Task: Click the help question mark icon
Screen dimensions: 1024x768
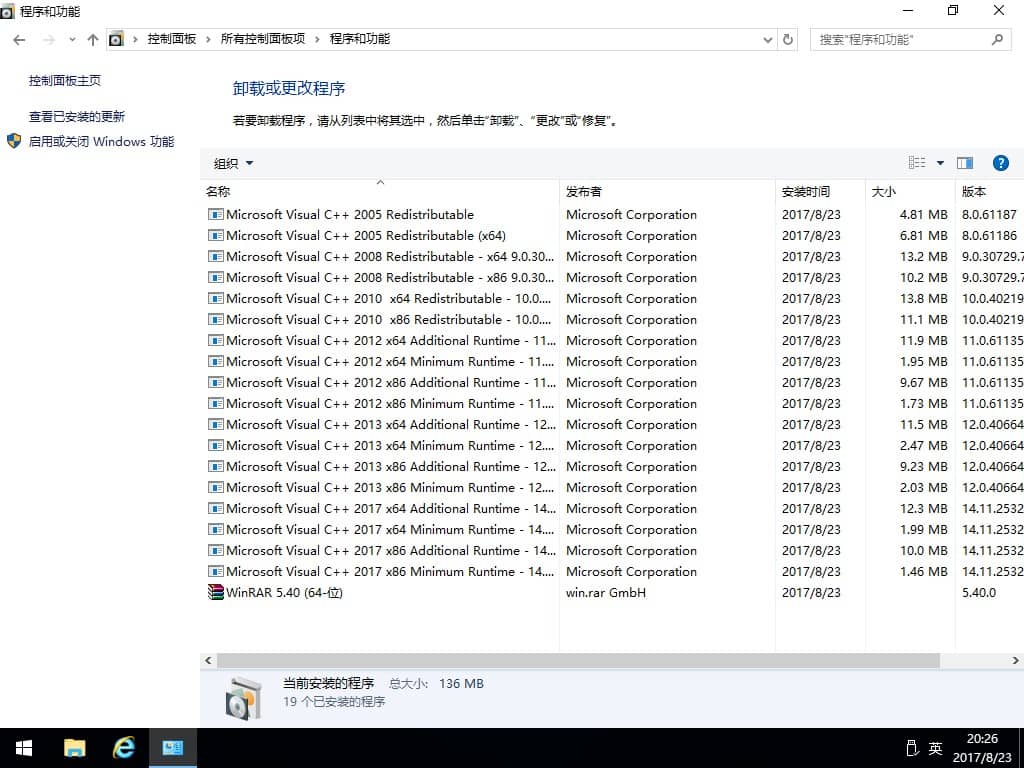Action: [x=1000, y=163]
